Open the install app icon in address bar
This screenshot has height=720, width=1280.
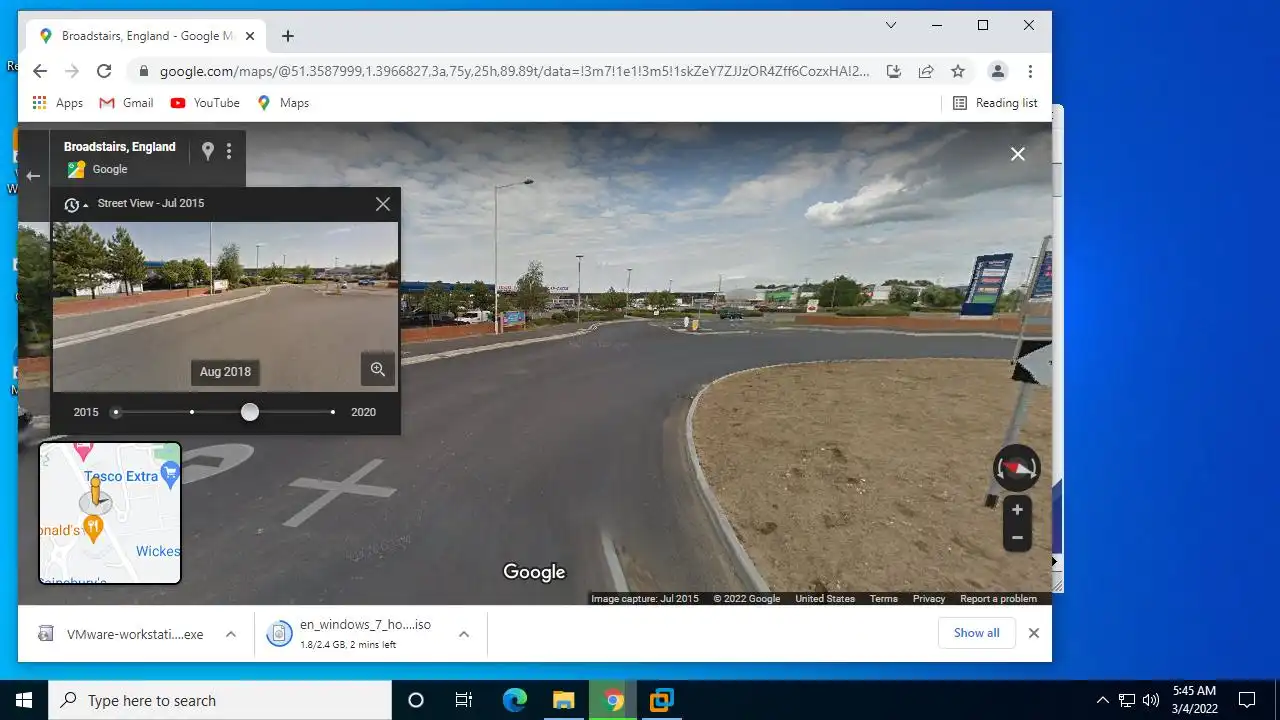pyautogui.click(x=894, y=71)
